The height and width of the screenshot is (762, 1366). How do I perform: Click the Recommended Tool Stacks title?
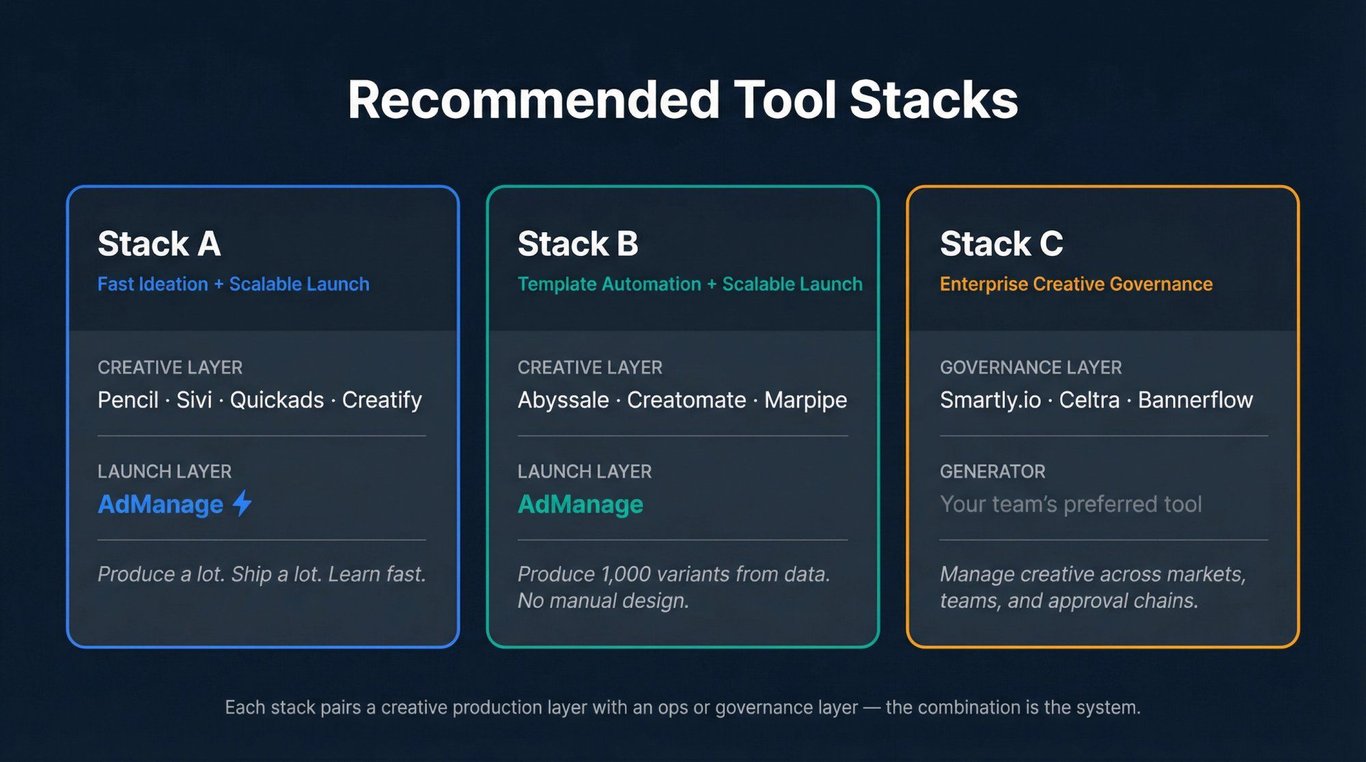(x=683, y=100)
